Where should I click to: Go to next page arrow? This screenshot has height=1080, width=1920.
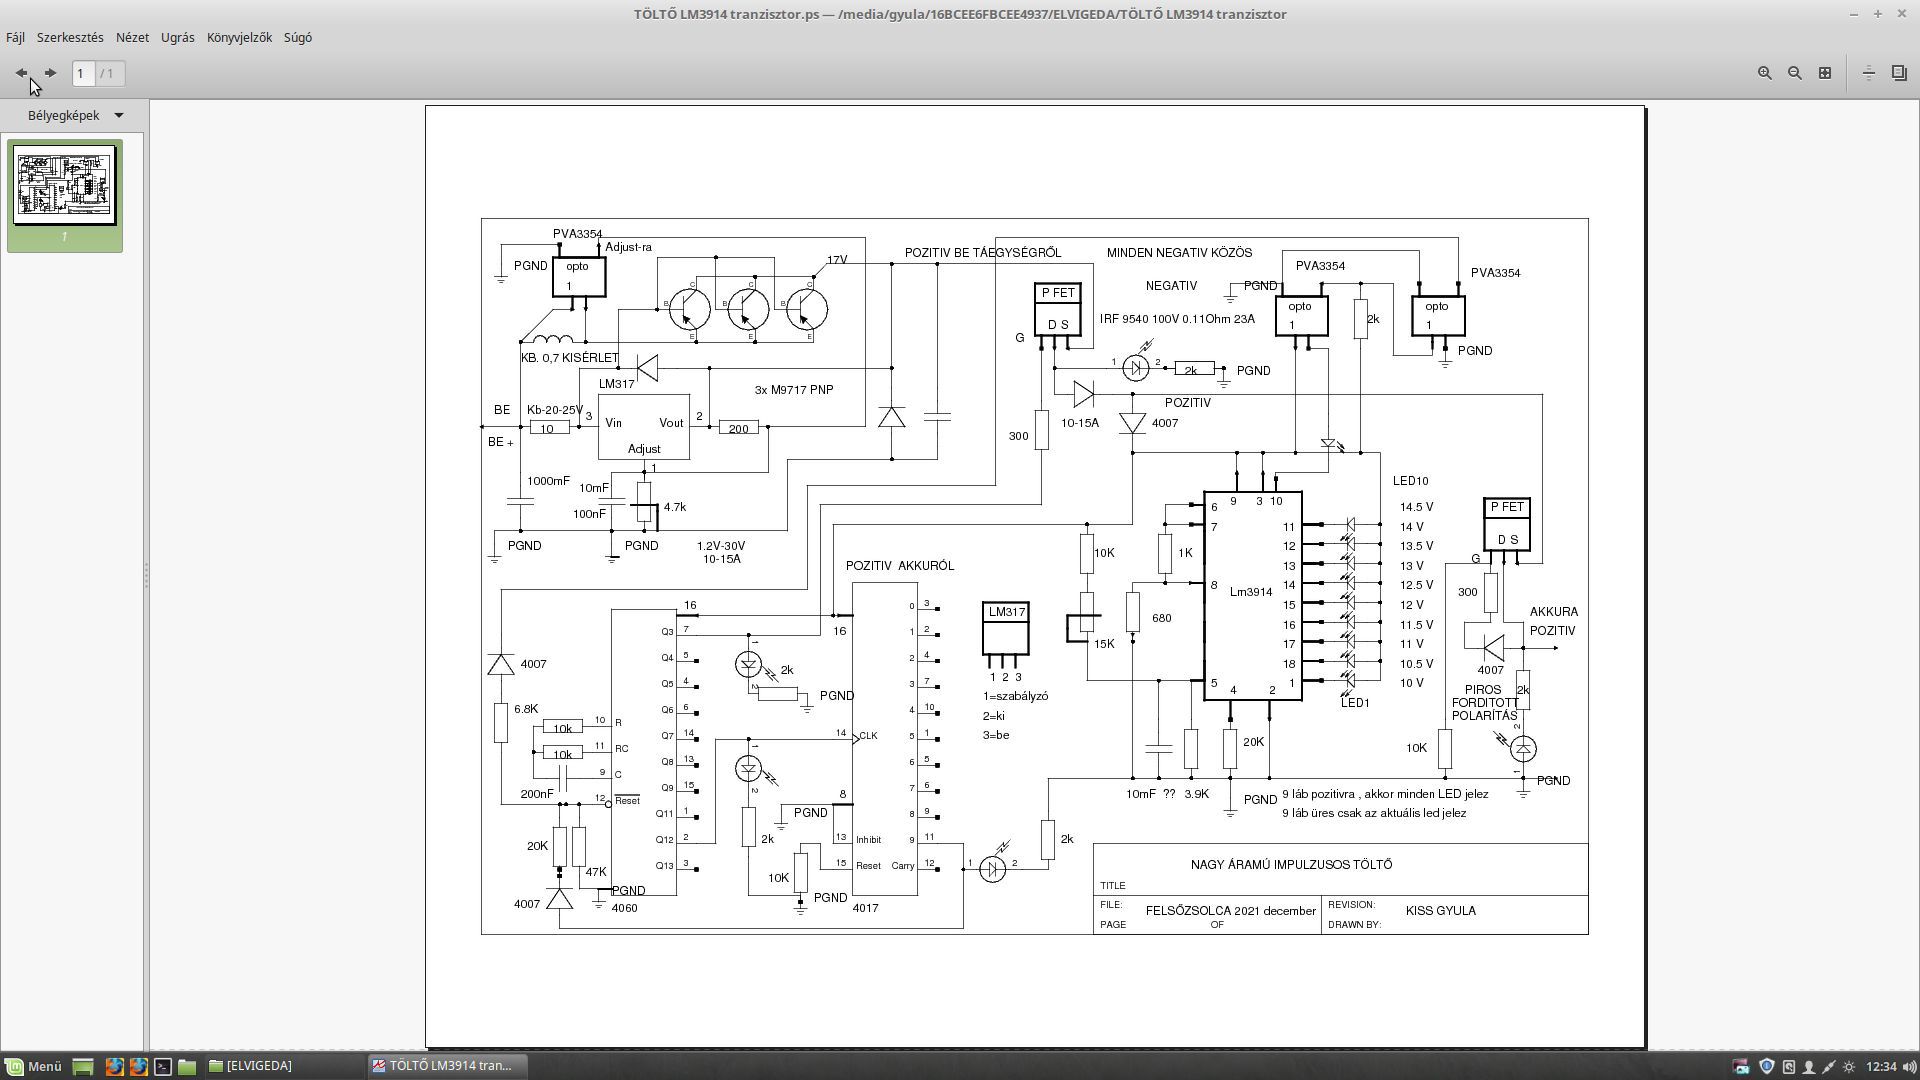50,73
